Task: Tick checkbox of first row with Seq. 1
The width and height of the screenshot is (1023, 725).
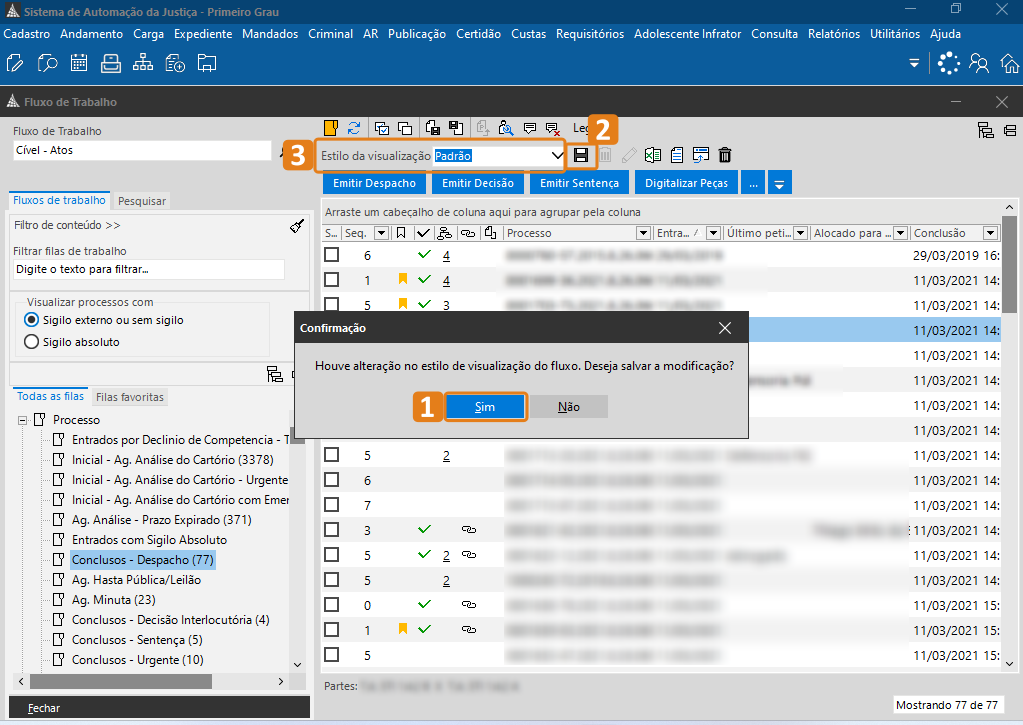Action: [x=331, y=280]
